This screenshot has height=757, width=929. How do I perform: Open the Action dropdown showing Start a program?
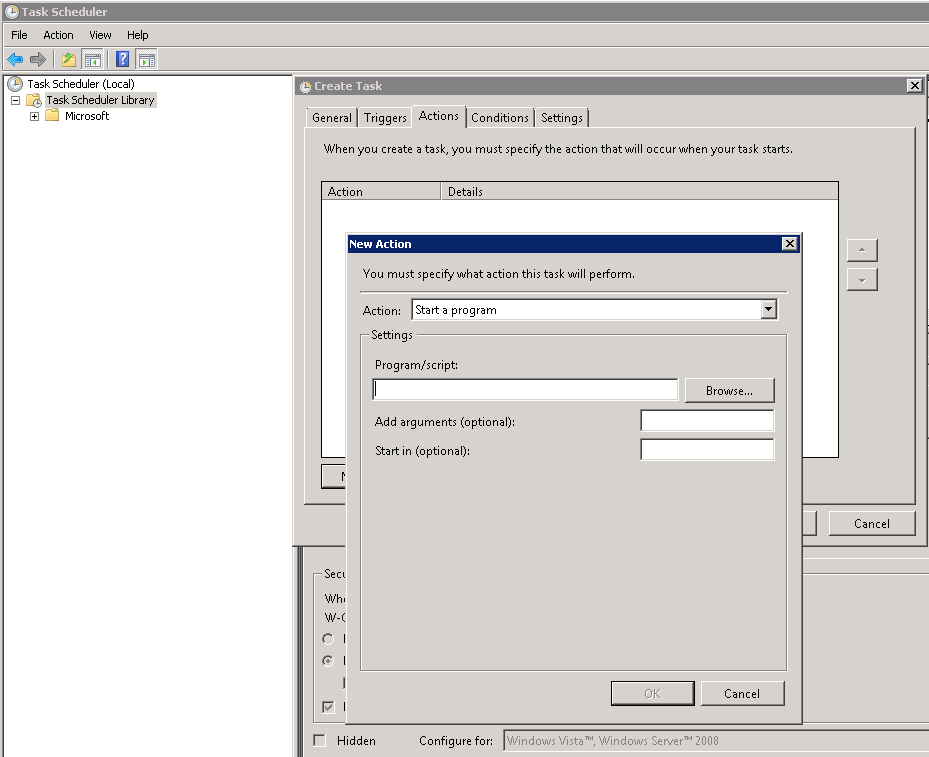tap(768, 309)
